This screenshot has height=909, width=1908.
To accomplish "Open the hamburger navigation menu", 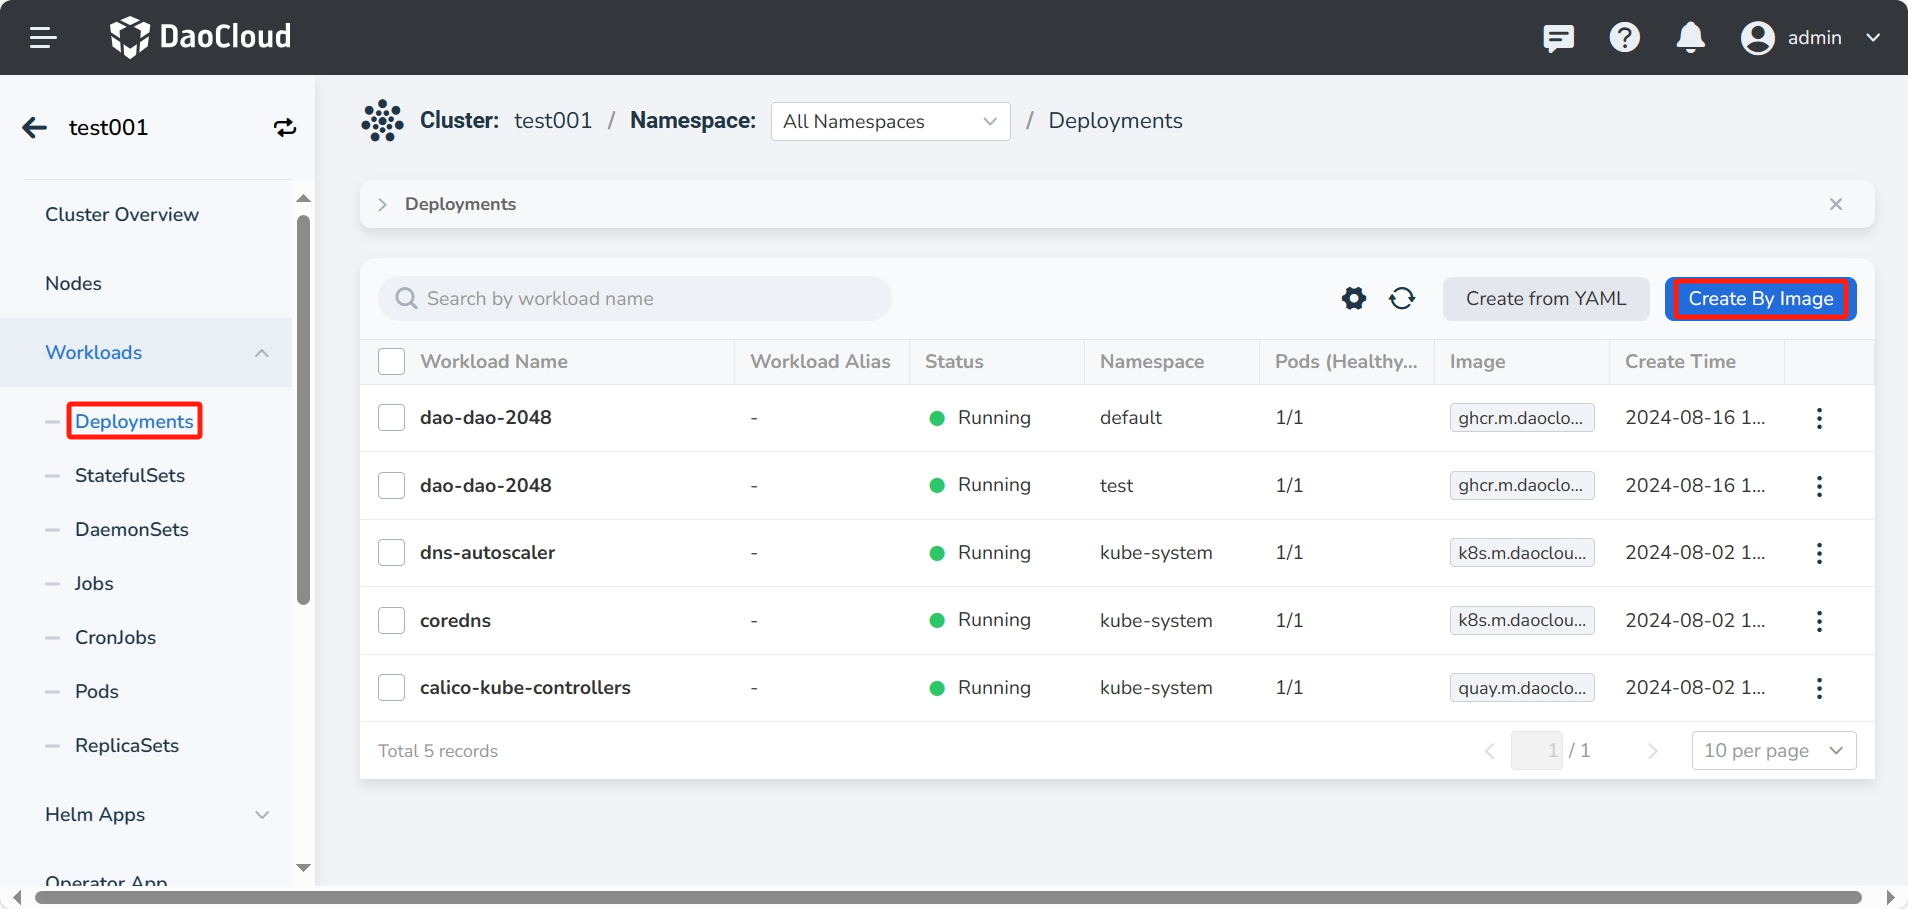I will [43, 38].
